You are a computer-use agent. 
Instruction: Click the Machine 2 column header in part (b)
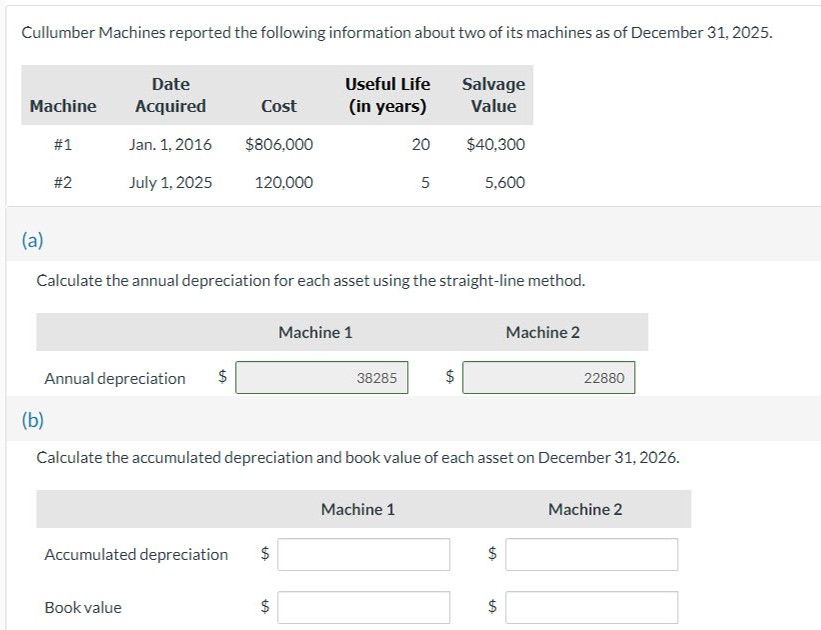(x=584, y=508)
